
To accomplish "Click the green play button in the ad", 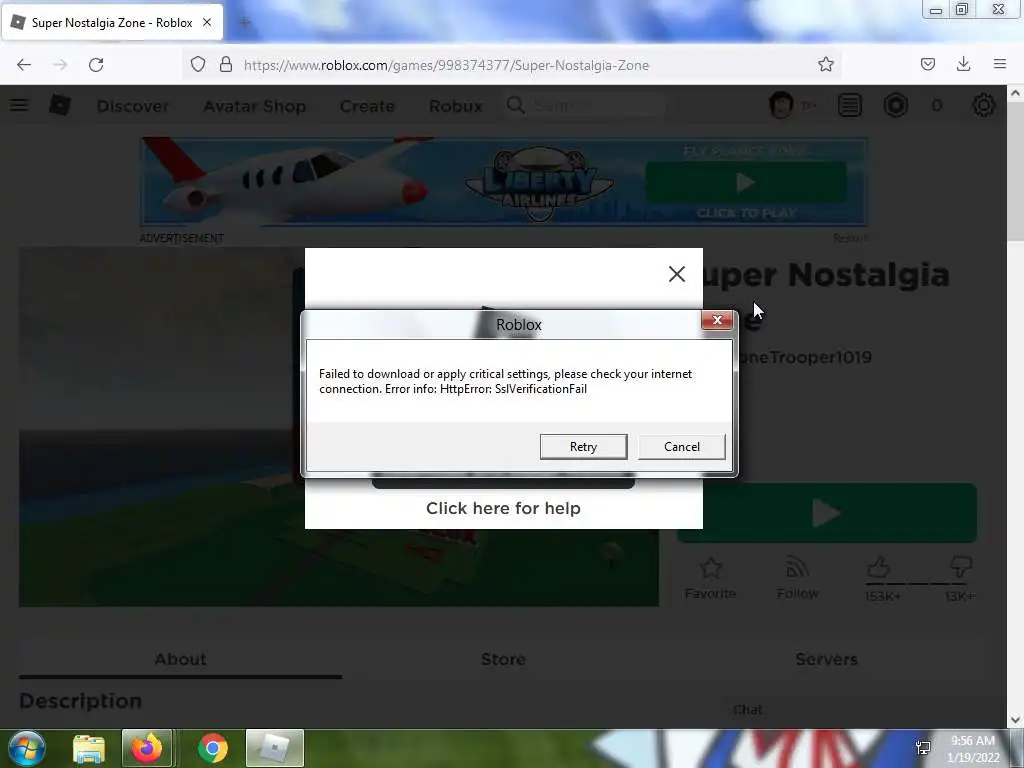I will pyautogui.click(x=746, y=182).
